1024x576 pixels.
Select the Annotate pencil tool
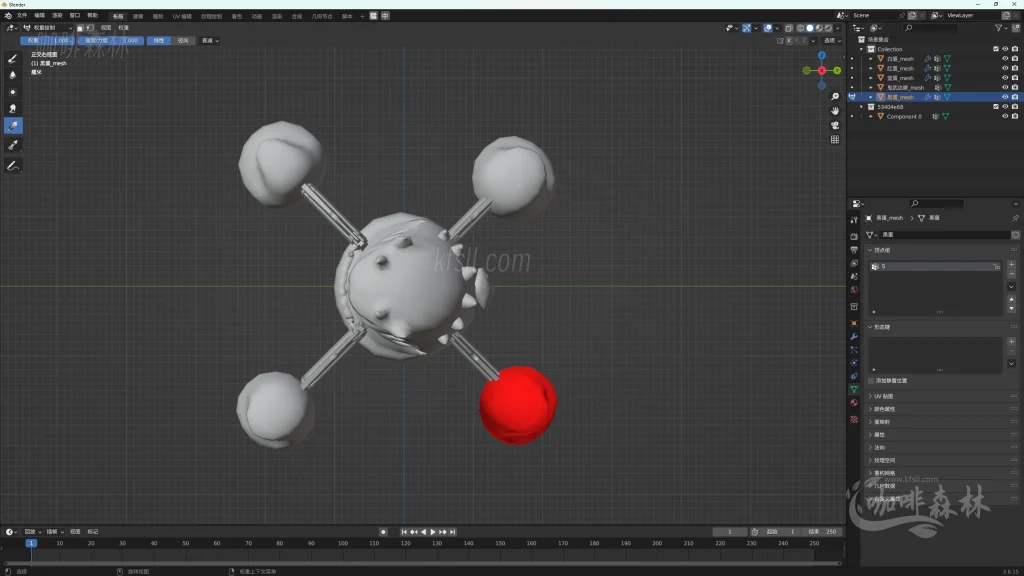(14, 165)
